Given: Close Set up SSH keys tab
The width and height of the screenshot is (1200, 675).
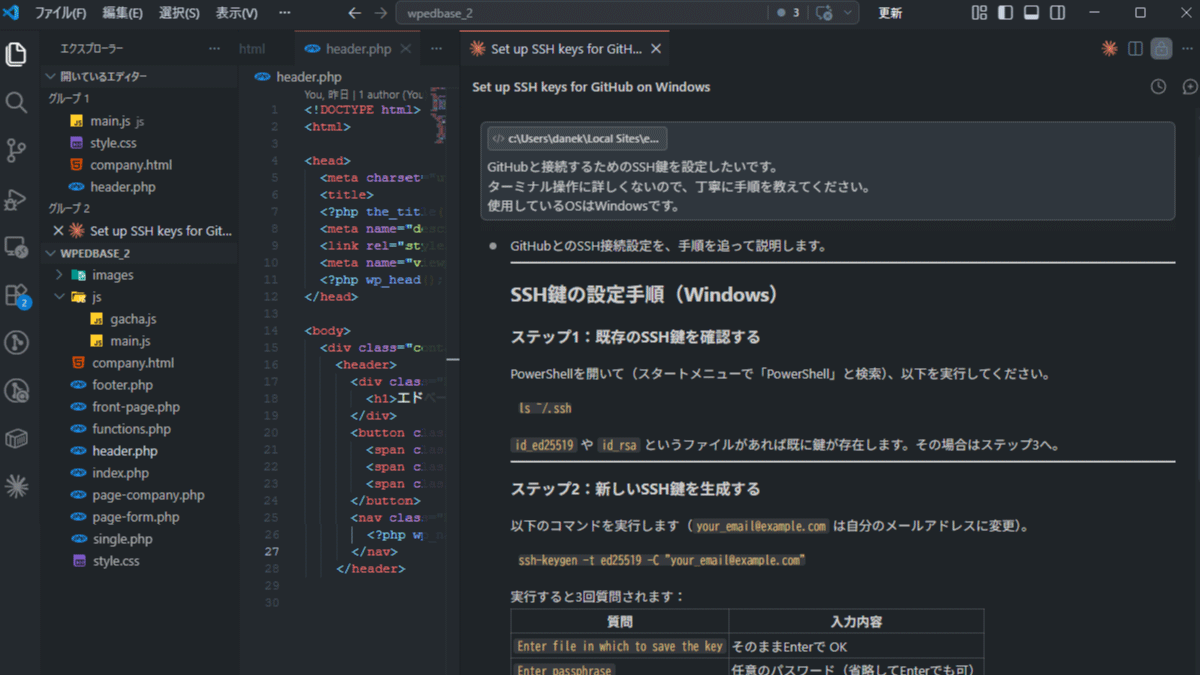Looking at the screenshot, I should tap(655, 48).
